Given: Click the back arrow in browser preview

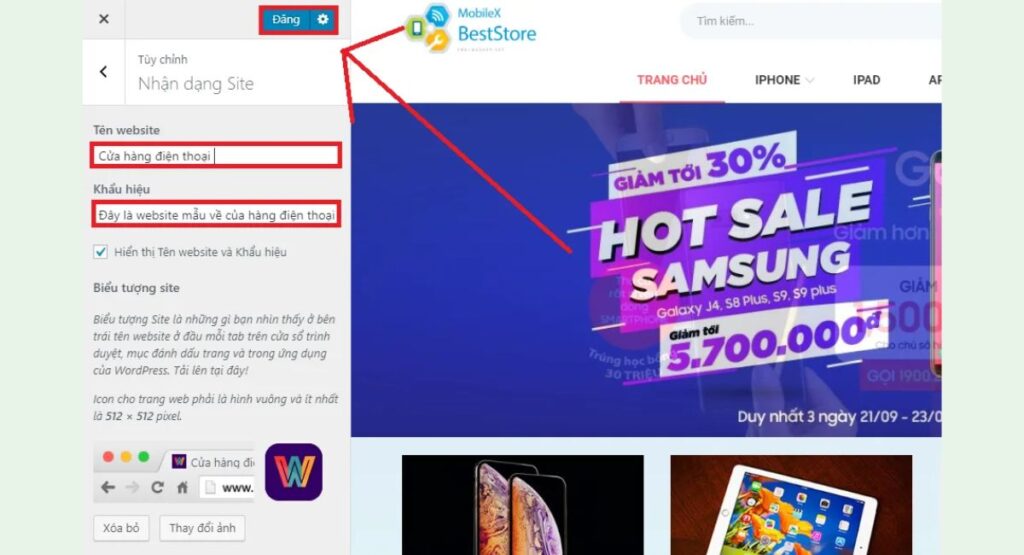Looking at the screenshot, I should [x=108, y=487].
